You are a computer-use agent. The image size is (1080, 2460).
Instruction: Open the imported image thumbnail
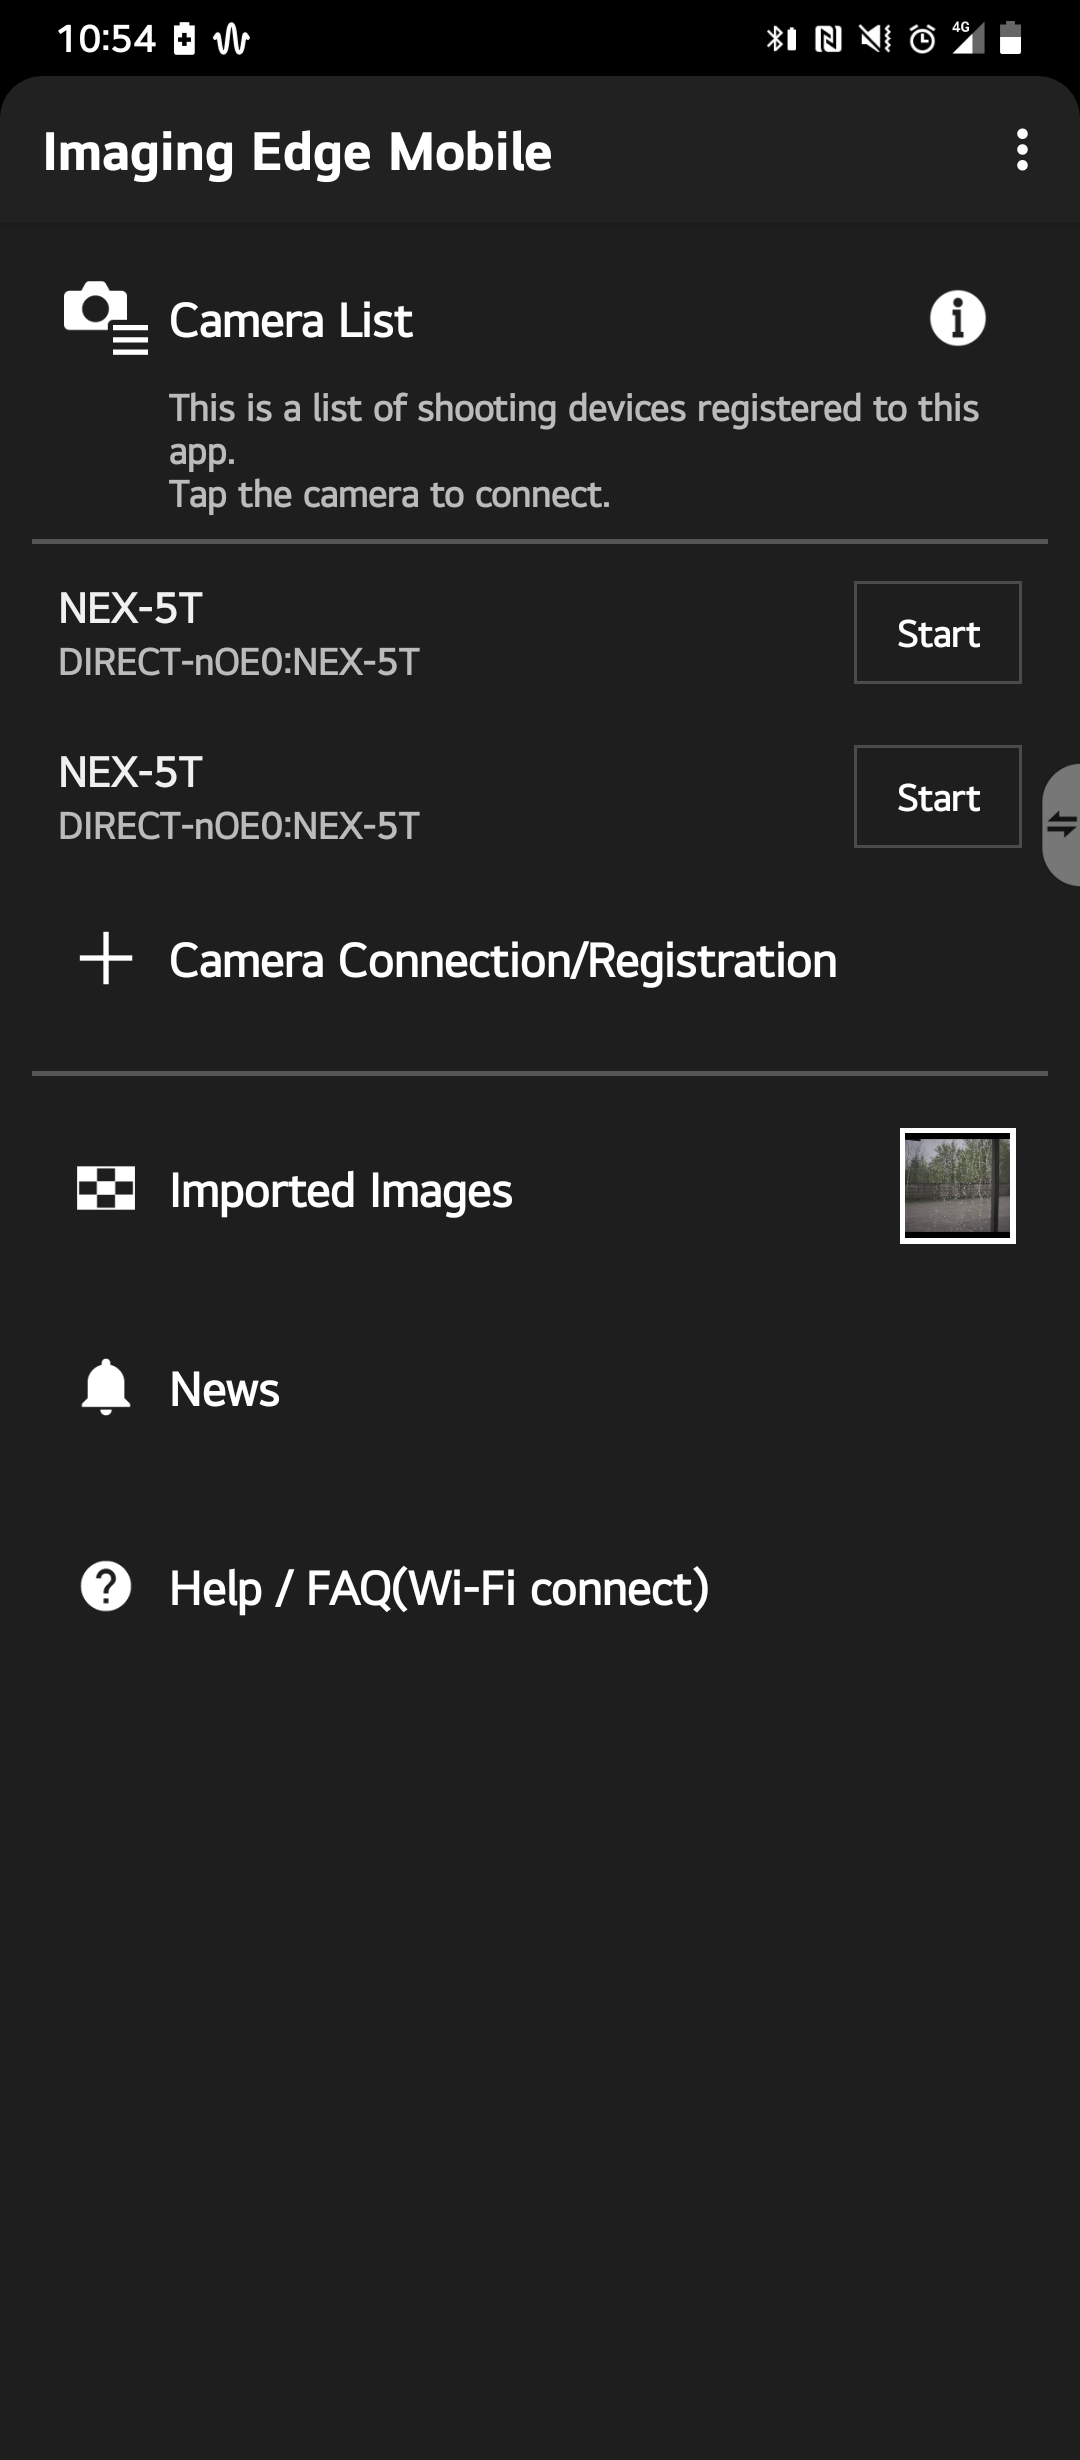(957, 1186)
